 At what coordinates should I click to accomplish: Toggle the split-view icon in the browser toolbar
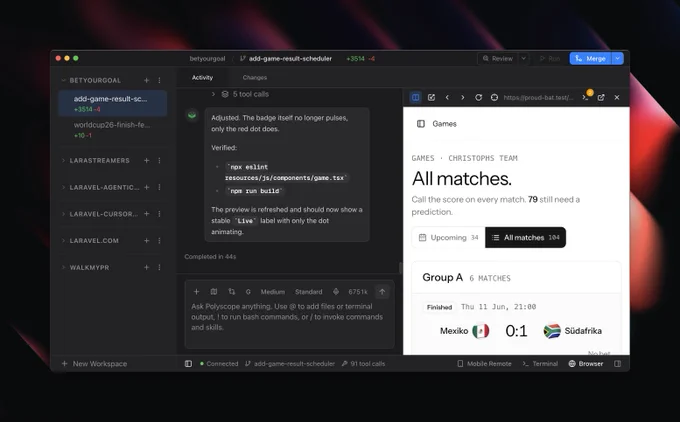point(415,98)
